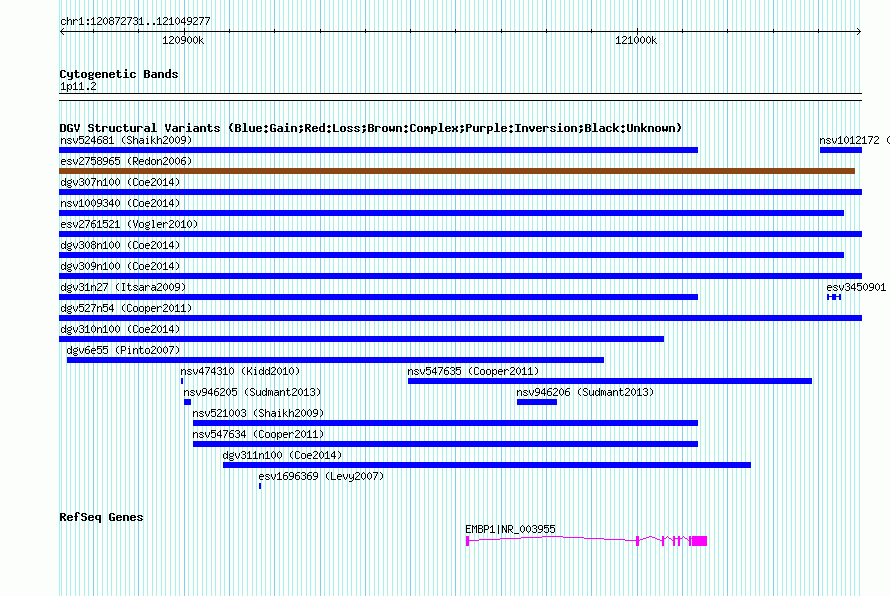Click the nsv547635 (Cooper2011) gain bar
The height and width of the screenshot is (596, 890).
(610, 381)
